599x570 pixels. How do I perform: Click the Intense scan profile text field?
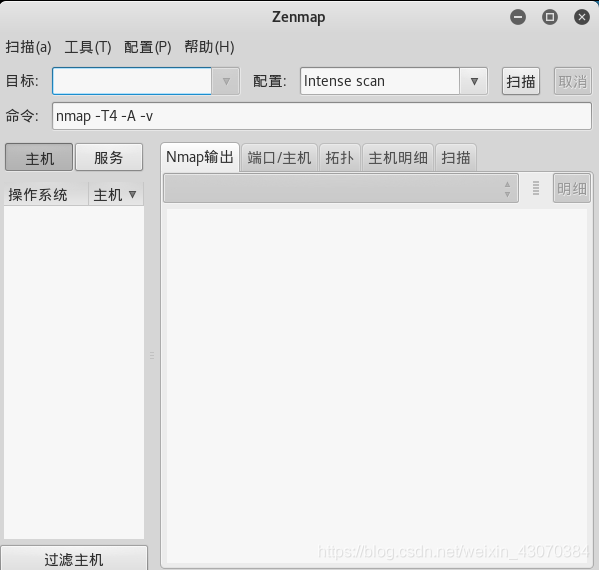tap(380, 81)
